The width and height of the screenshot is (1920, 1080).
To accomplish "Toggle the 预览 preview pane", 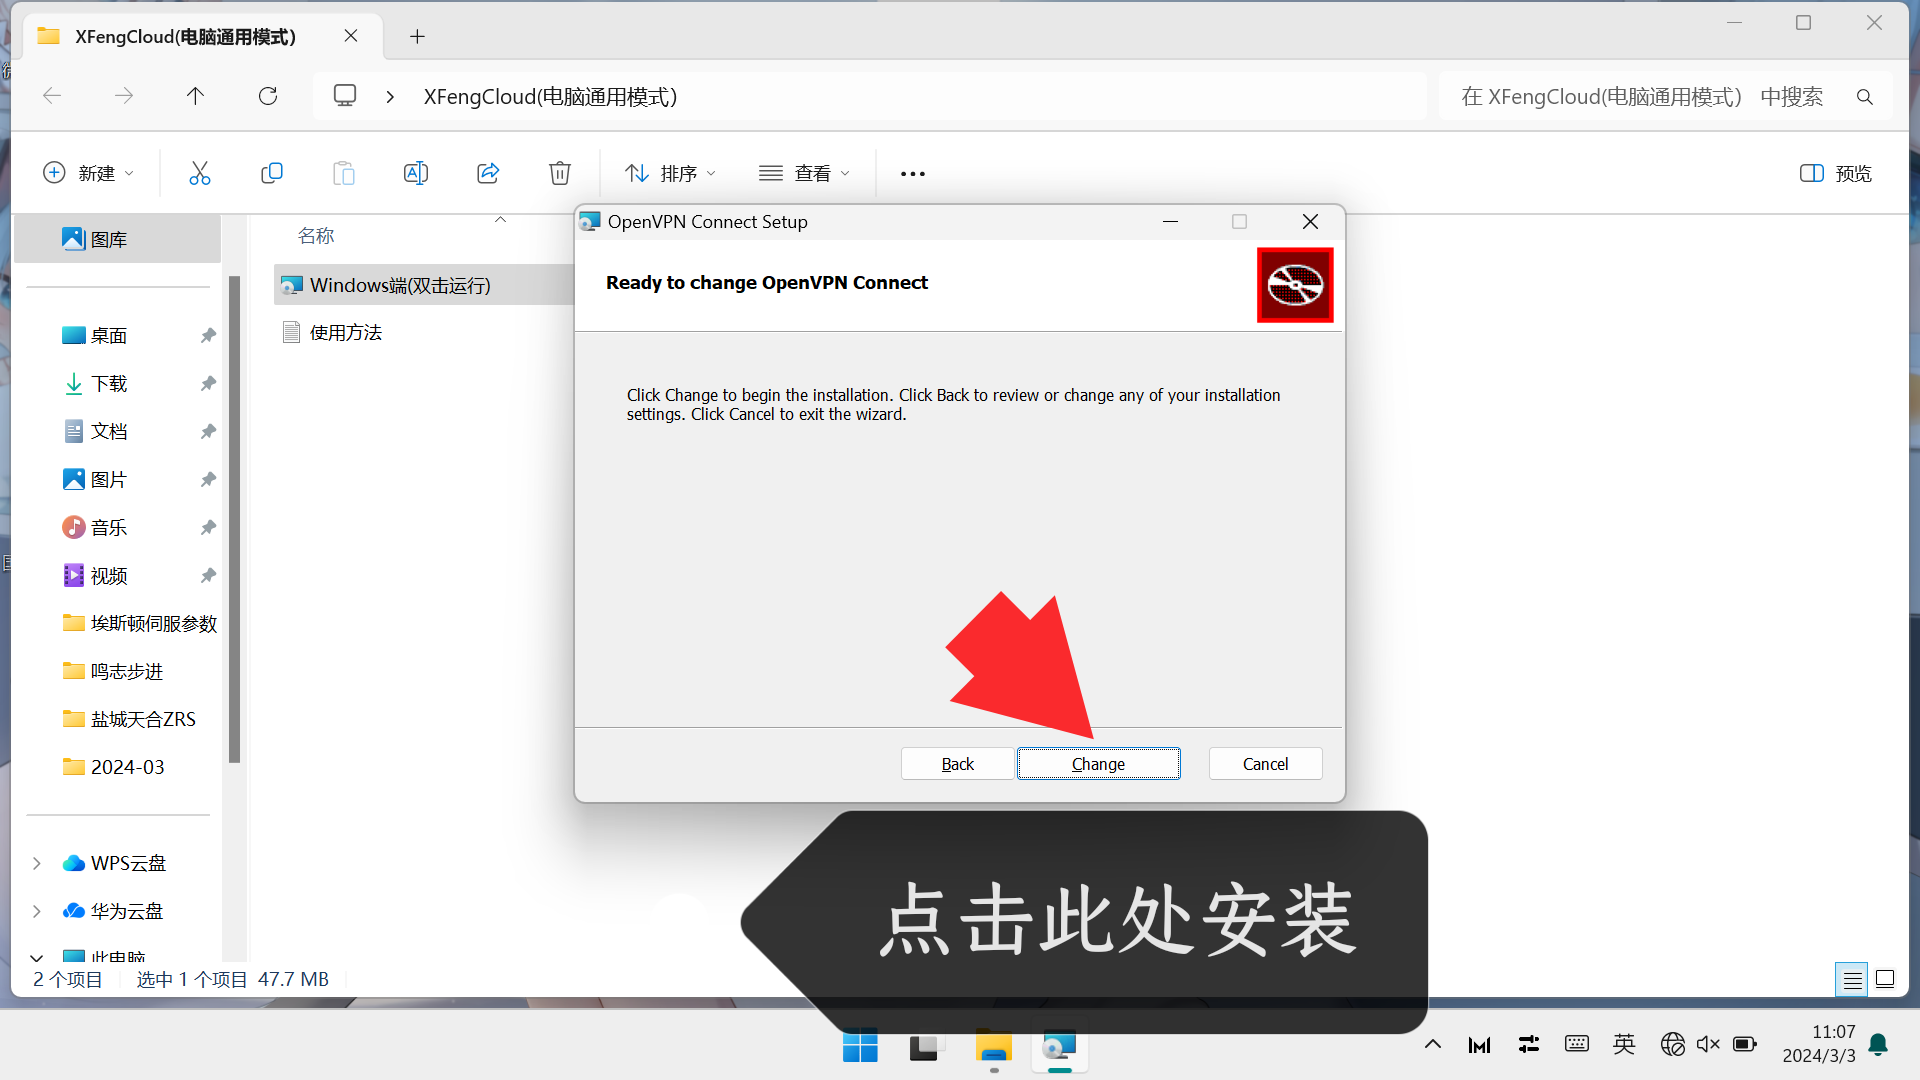I will pos(1836,173).
